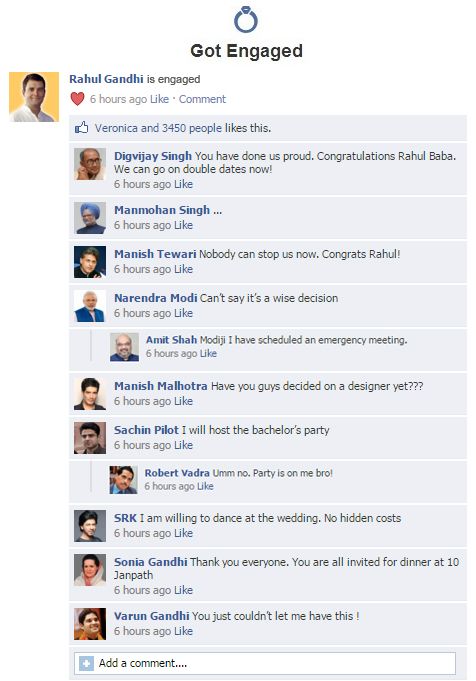Like the post via Like link
Image resolution: width=476 pixels, height=681 pixels.
pos(159,99)
